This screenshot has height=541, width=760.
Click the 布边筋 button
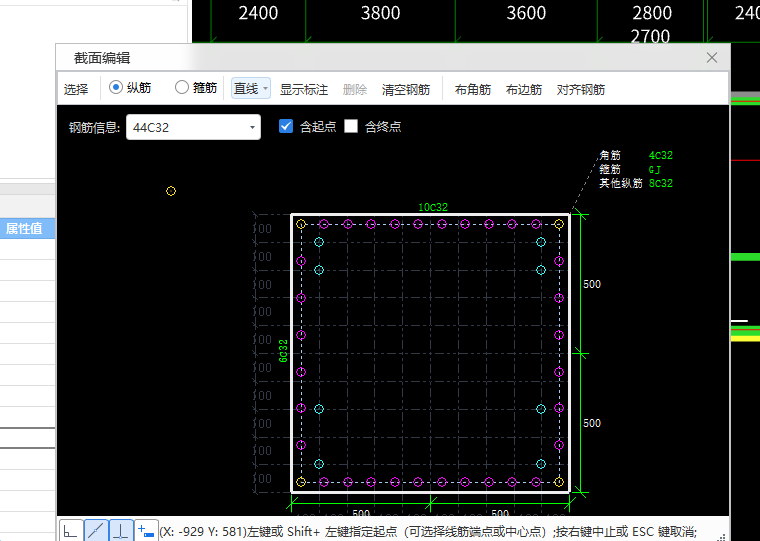[x=523, y=89]
